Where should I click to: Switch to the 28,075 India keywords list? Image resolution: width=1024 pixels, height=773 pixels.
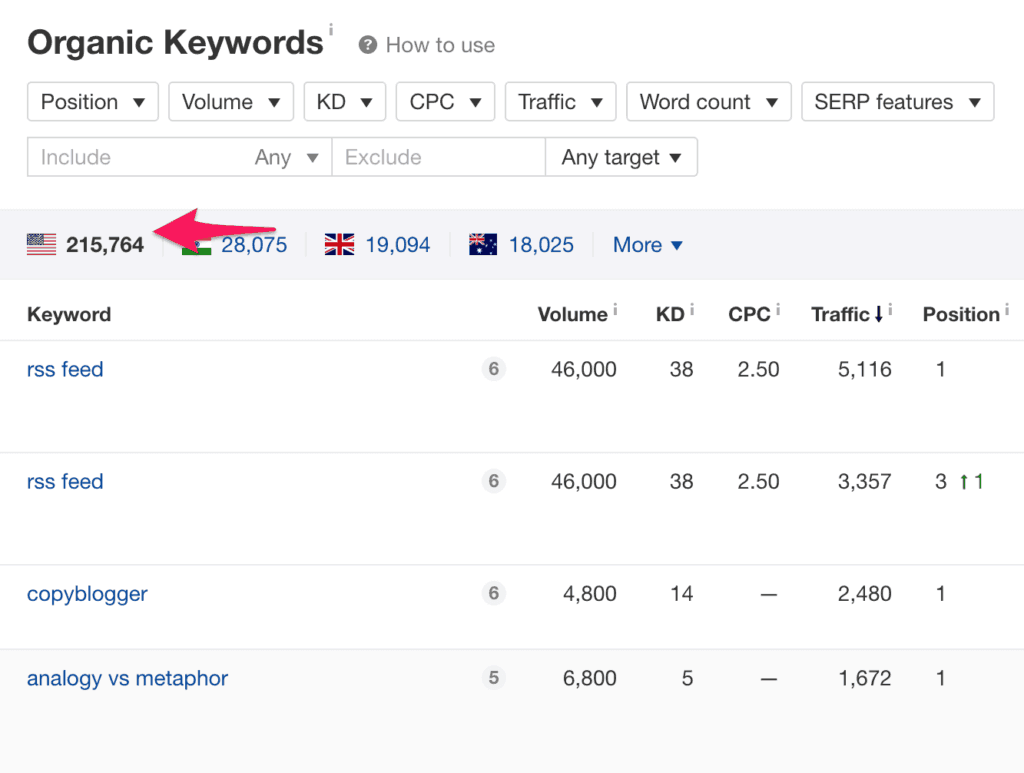coord(251,244)
